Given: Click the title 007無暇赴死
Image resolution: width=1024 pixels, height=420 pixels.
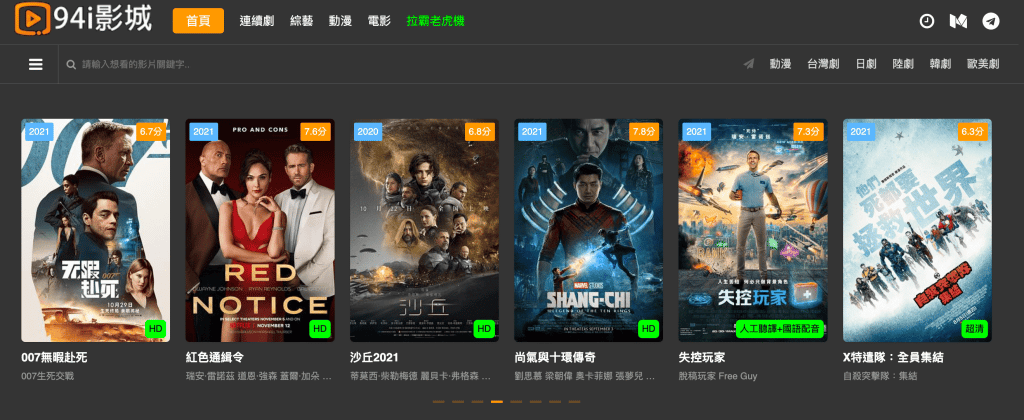Looking at the screenshot, I should click(x=54, y=358).
